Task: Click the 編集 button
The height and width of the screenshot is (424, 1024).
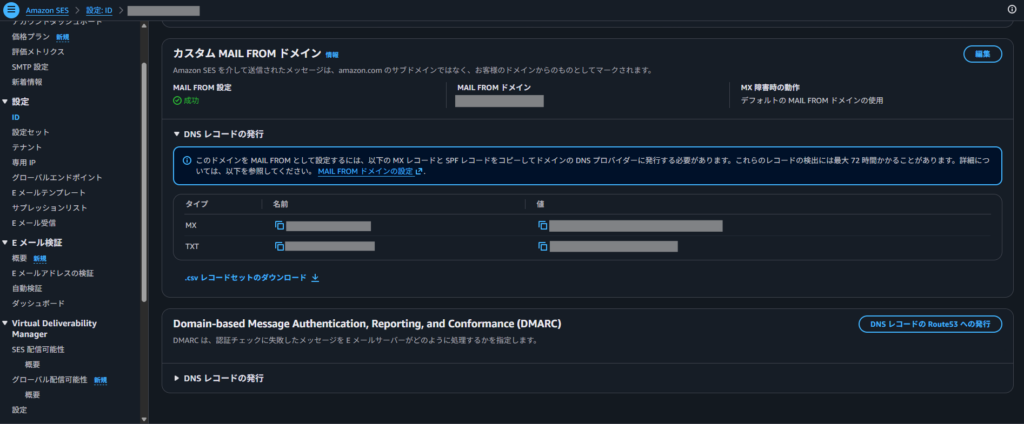Action: point(983,54)
